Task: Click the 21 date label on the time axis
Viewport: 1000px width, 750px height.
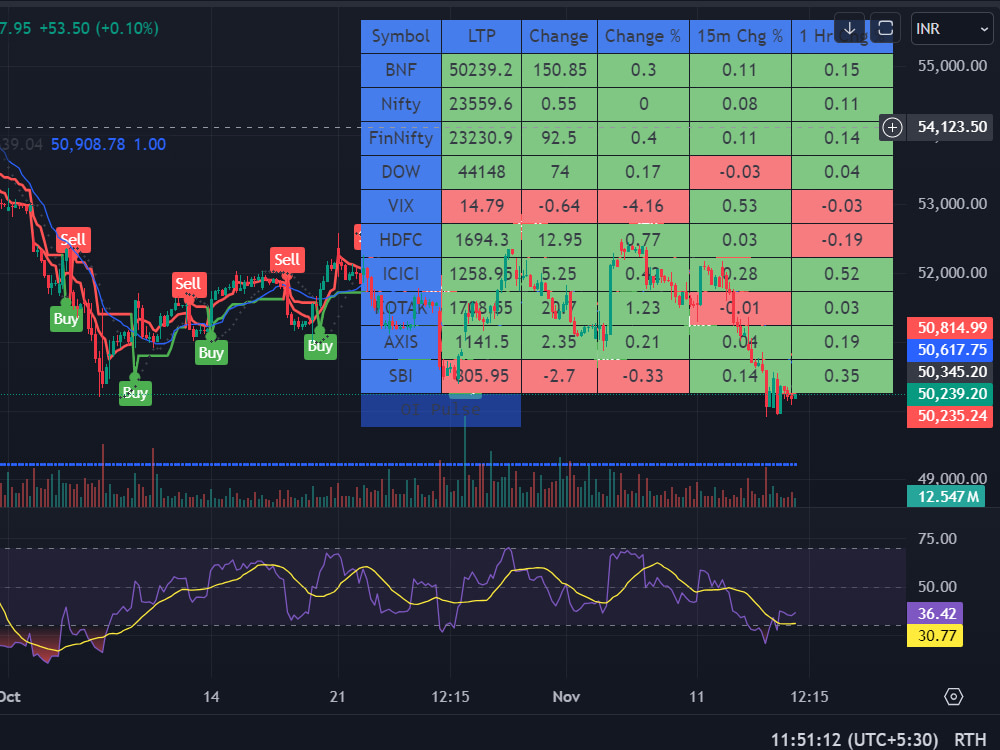Action: [337, 696]
